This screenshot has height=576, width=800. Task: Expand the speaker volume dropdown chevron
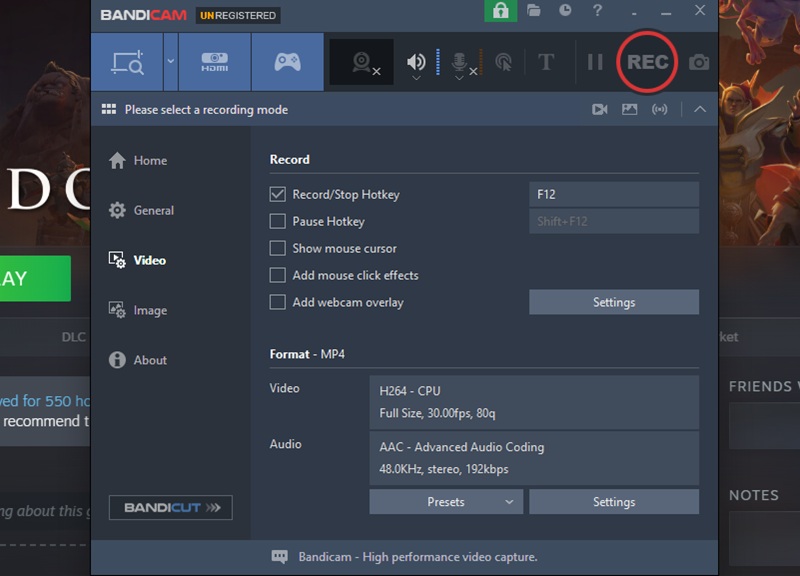point(416,78)
